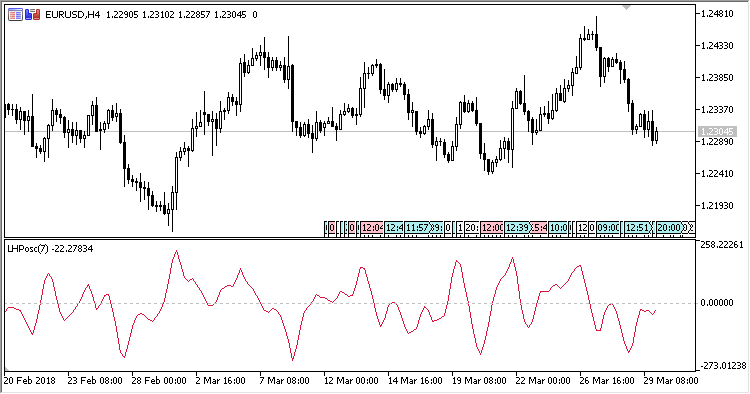Select the blue 09:00 event marker
The width and height of the screenshot is (750, 394).
[x=607, y=228]
